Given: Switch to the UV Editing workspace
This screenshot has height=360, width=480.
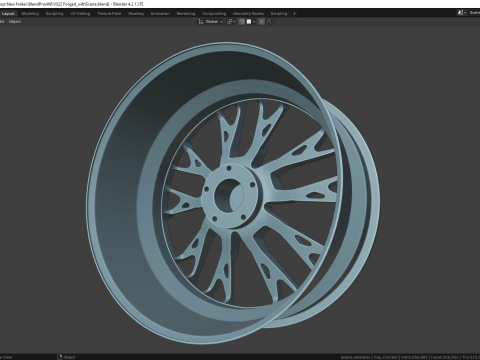Looking at the screenshot, I should 80,14.
